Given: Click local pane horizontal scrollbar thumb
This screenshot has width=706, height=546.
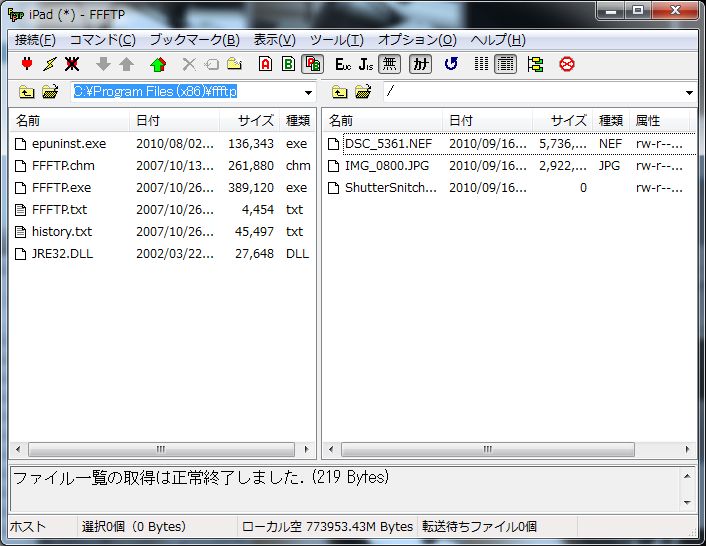Looking at the screenshot, I should pos(161,449).
